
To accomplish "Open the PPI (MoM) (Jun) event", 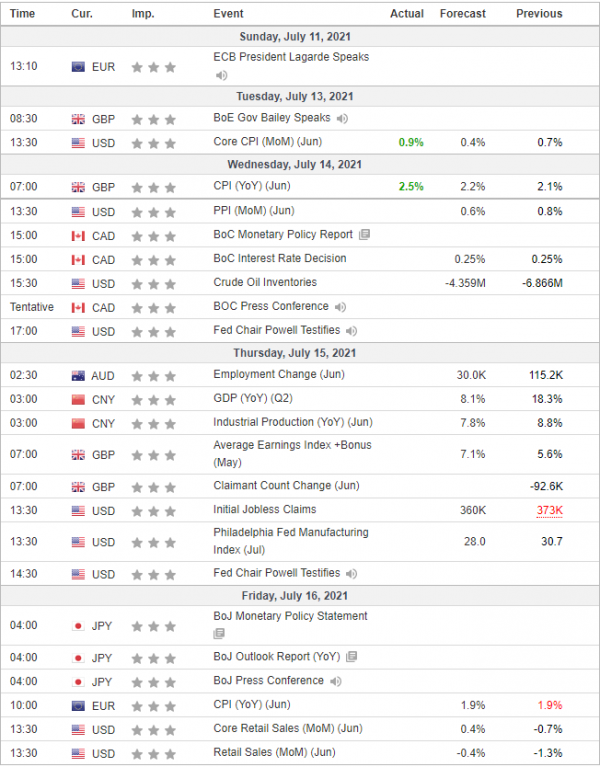I will coord(254,211).
